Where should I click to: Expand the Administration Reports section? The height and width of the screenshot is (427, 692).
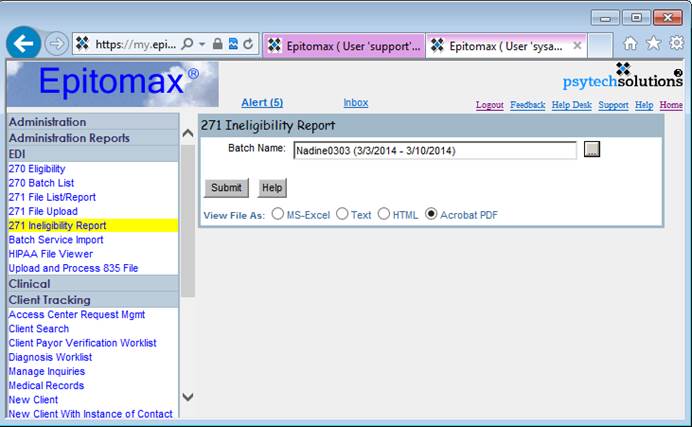69,138
